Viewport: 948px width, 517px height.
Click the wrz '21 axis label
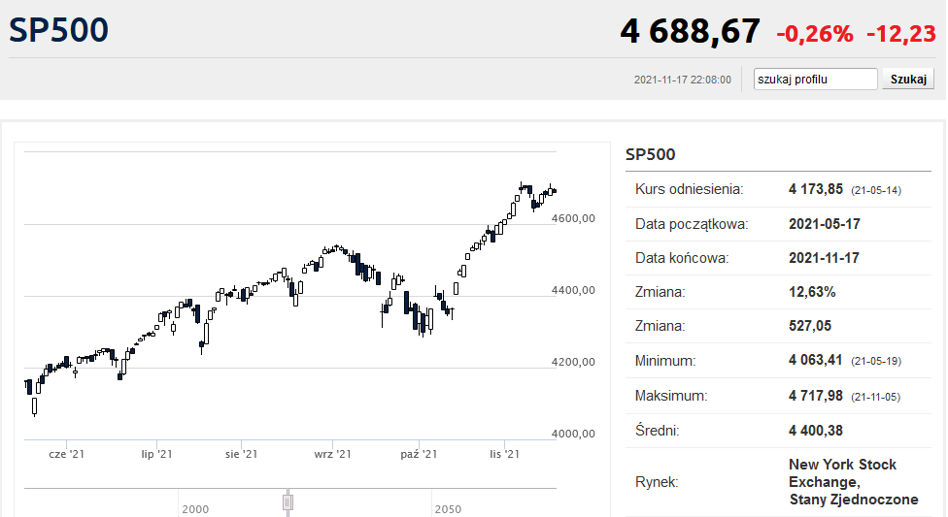point(330,454)
